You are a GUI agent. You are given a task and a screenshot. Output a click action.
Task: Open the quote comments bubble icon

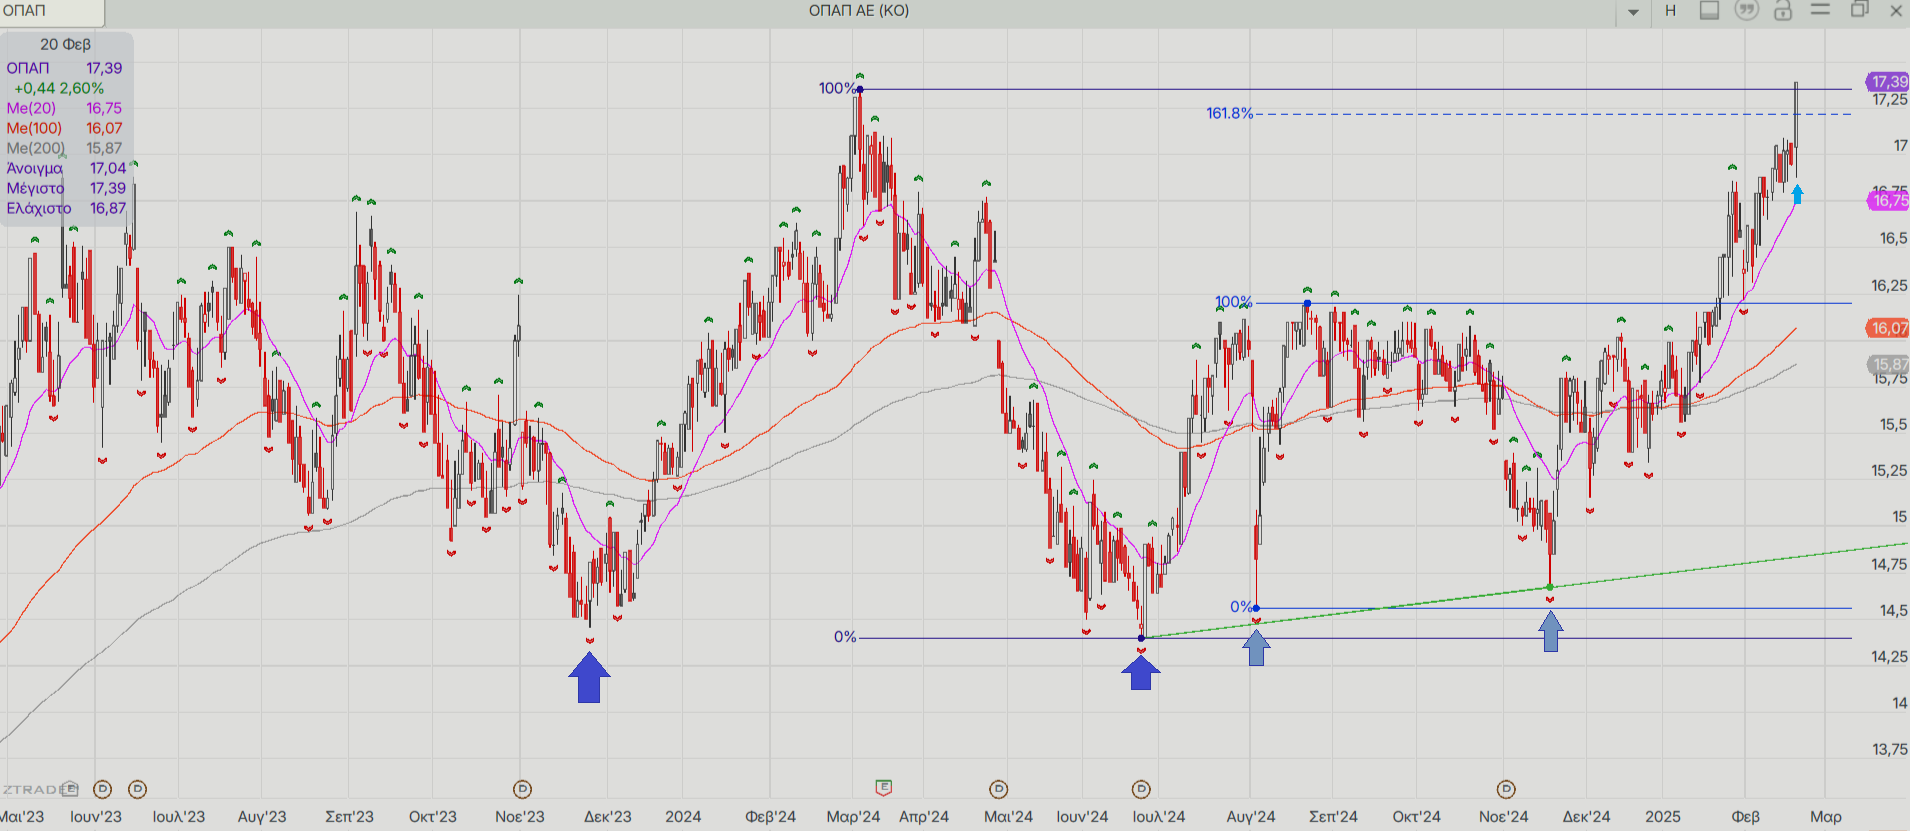click(1746, 11)
